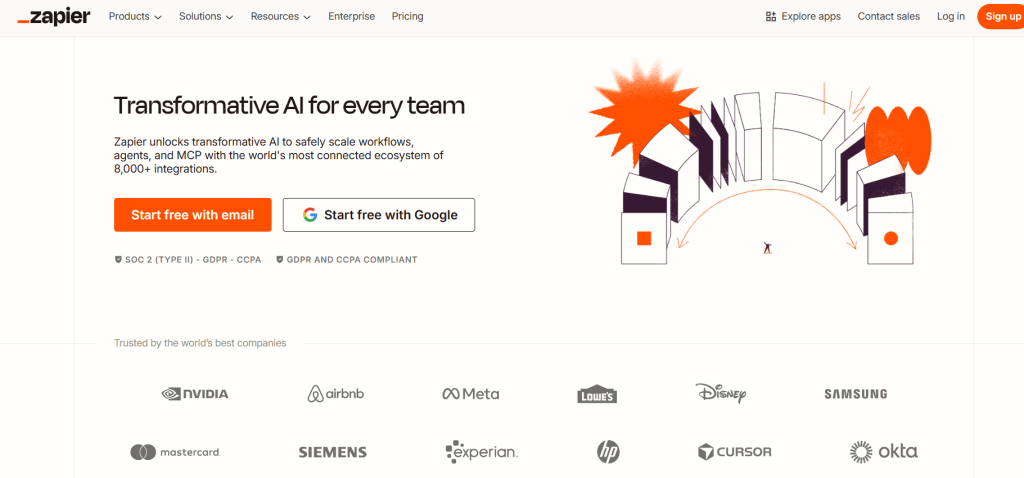Image resolution: width=1024 pixels, height=478 pixels.
Task: Click Start free with email button
Action: (x=193, y=215)
